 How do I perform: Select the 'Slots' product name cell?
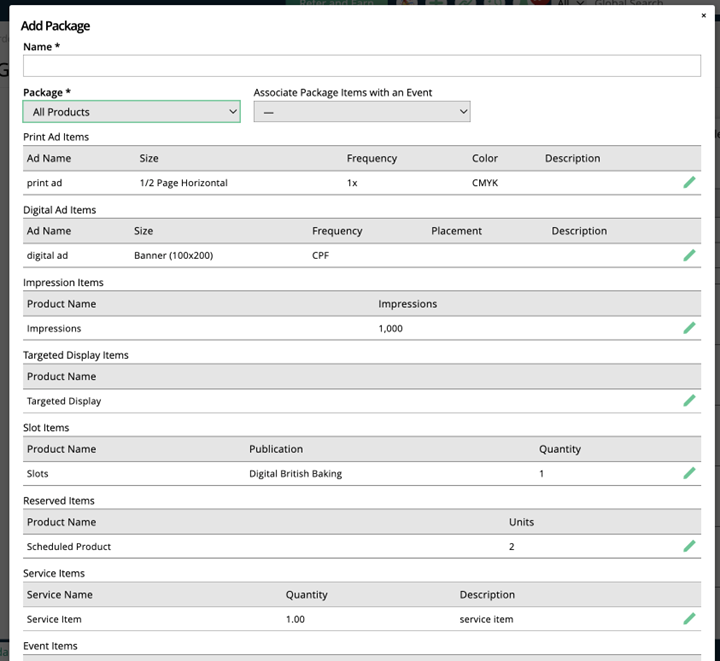click(37, 473)
